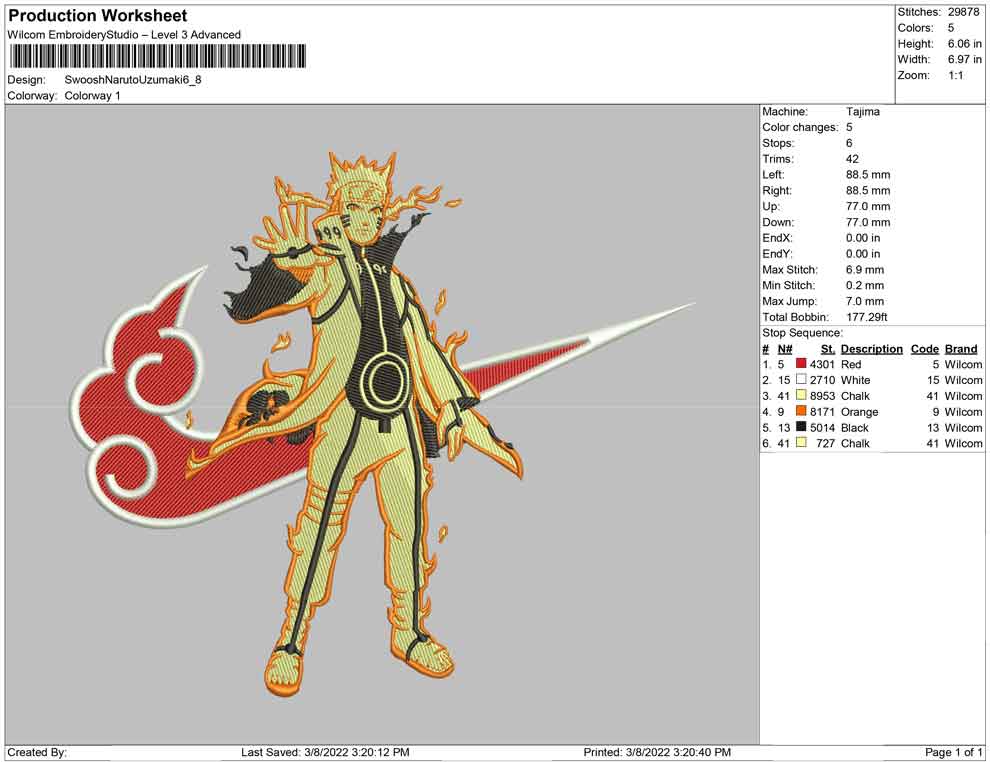990x762 pixels.
Task: Click the Production Worksheet title
Action: click(x=97, y=16)
